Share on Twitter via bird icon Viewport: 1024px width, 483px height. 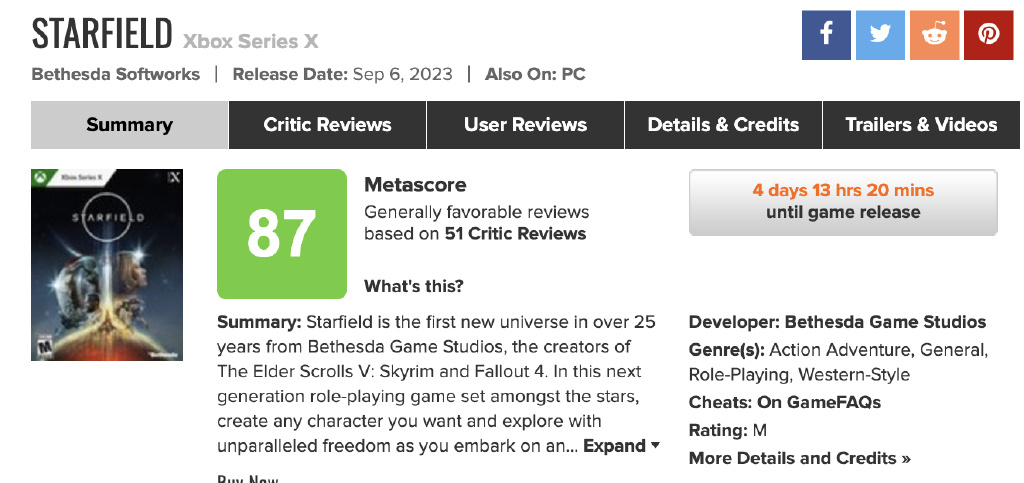click(880, 35)
